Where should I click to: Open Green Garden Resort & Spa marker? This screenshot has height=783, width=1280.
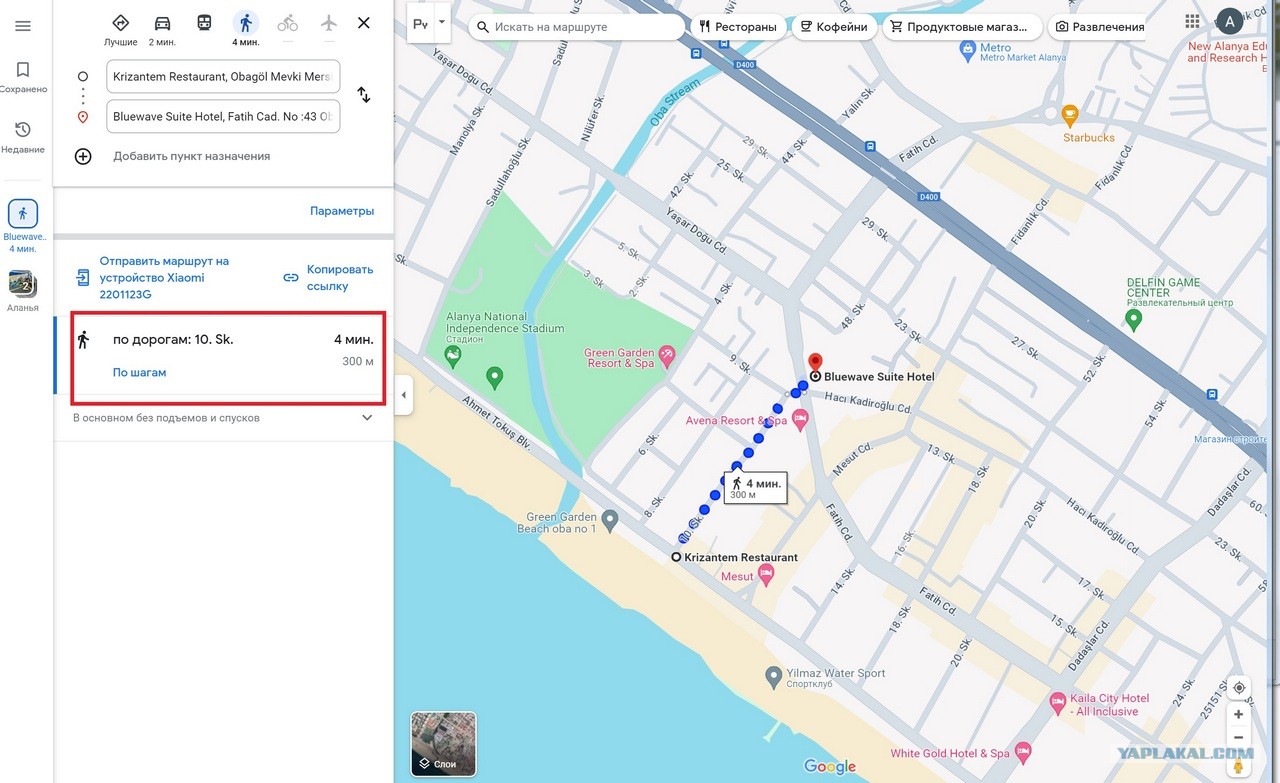coord(667,355)
